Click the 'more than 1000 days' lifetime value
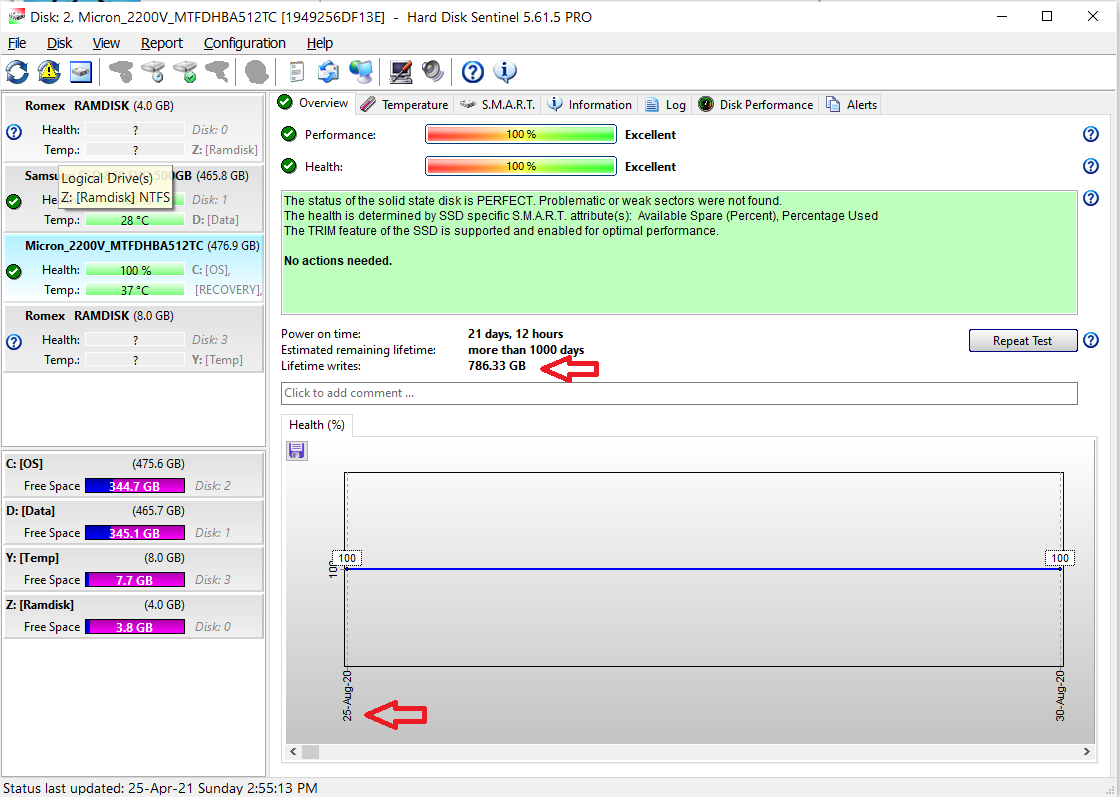The height and width of the screenshot is (797, 1120). (x=526, y=350)
